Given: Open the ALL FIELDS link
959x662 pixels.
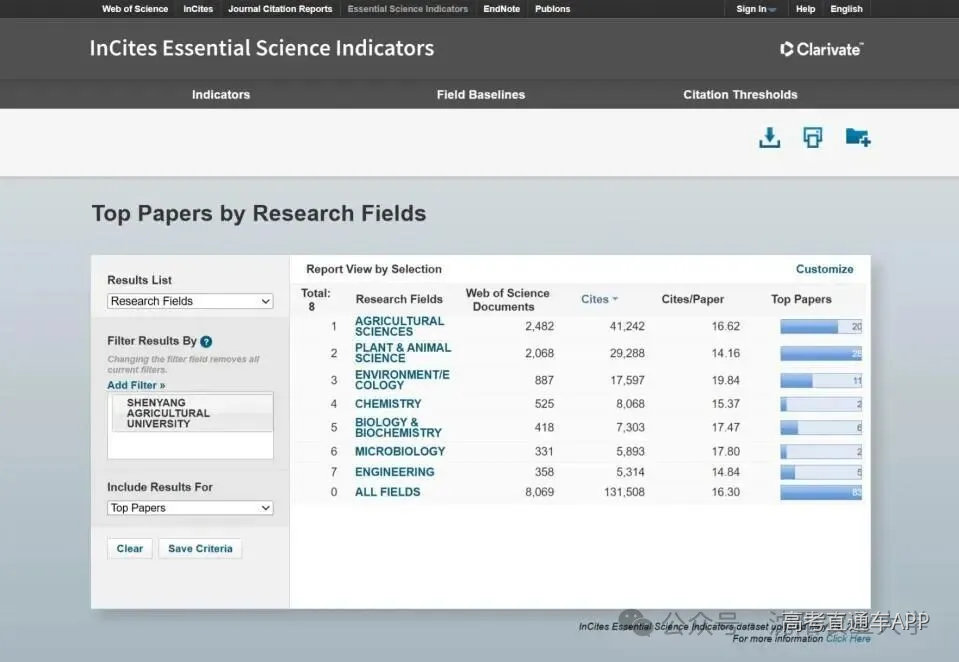Looking at the screenshot, I should click(x=387, y=492).
